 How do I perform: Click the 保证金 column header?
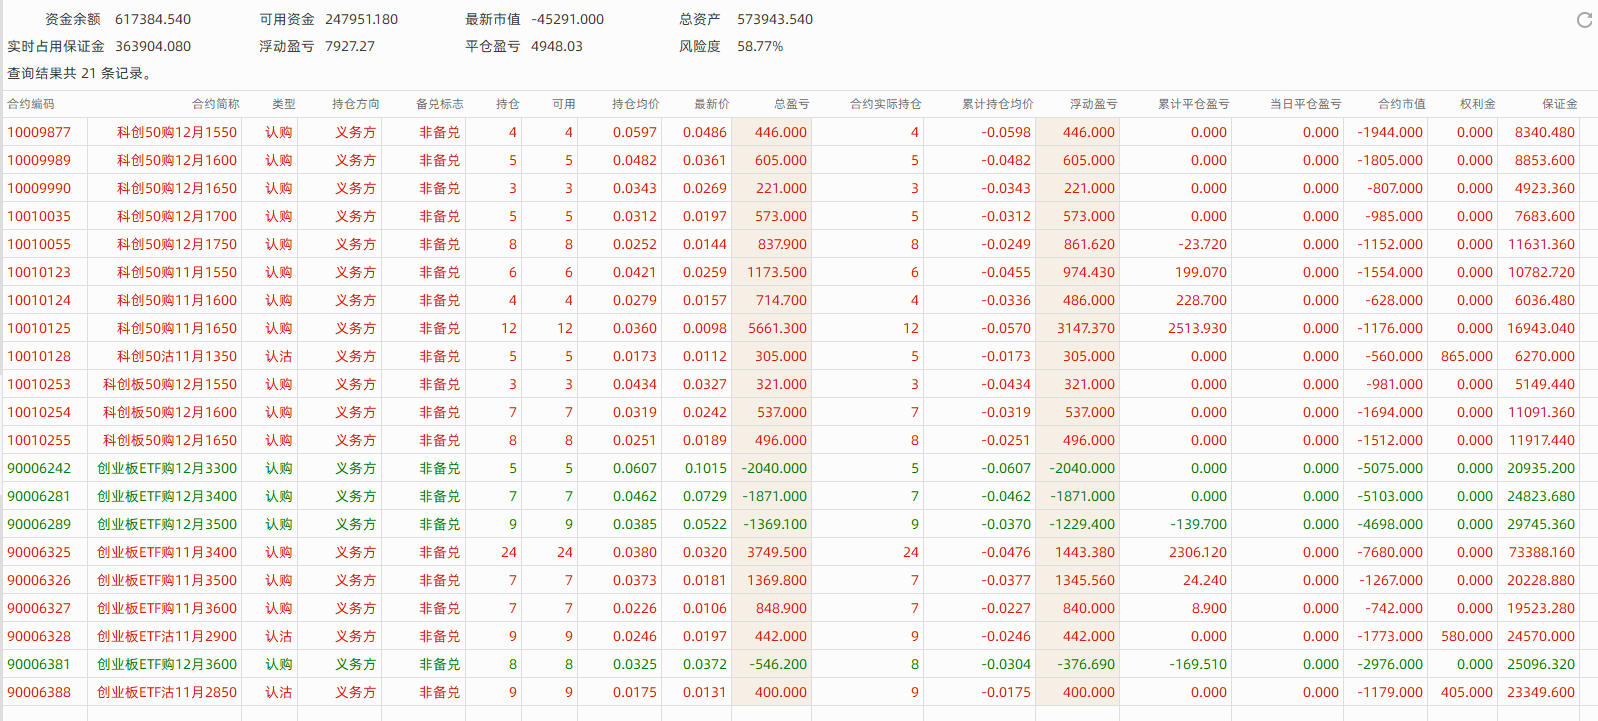tap(1559, 104)
